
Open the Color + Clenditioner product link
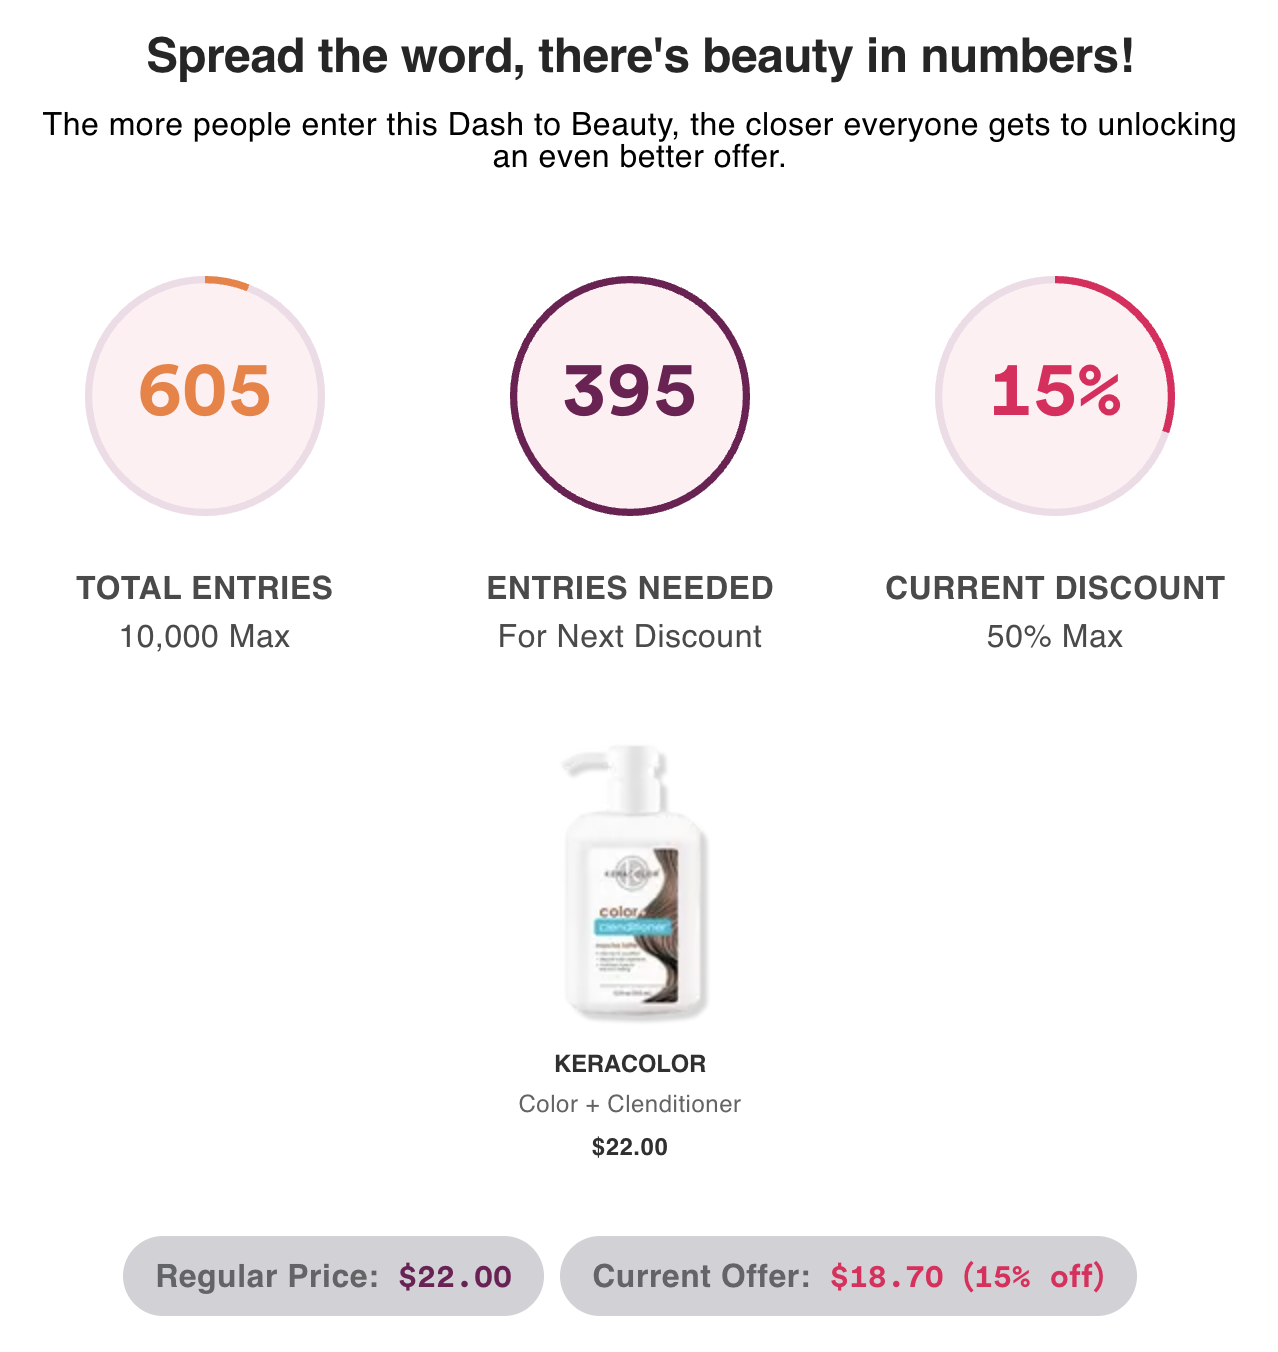(x=630, y=1104)
